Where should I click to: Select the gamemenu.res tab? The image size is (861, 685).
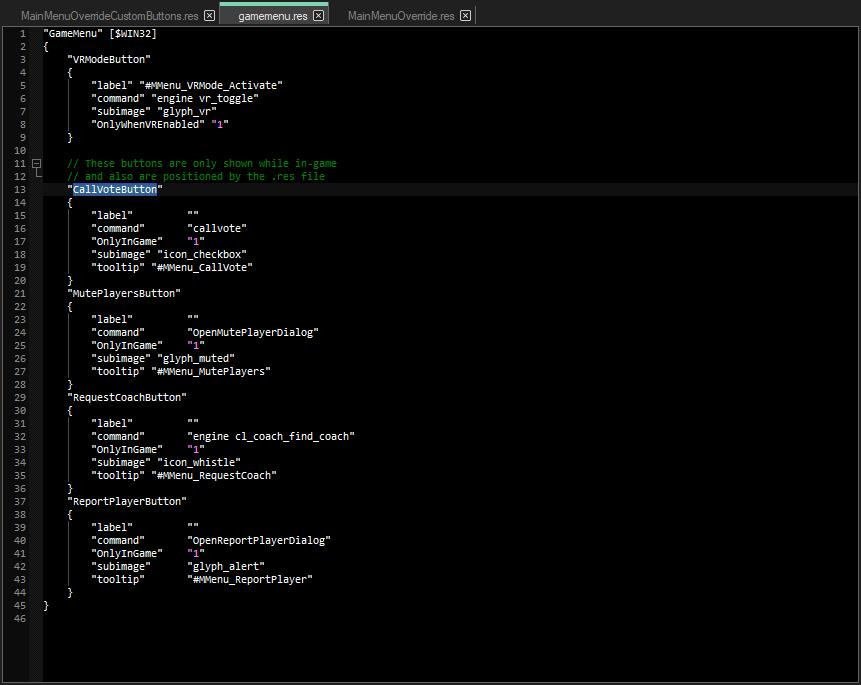tap(272, 16)
